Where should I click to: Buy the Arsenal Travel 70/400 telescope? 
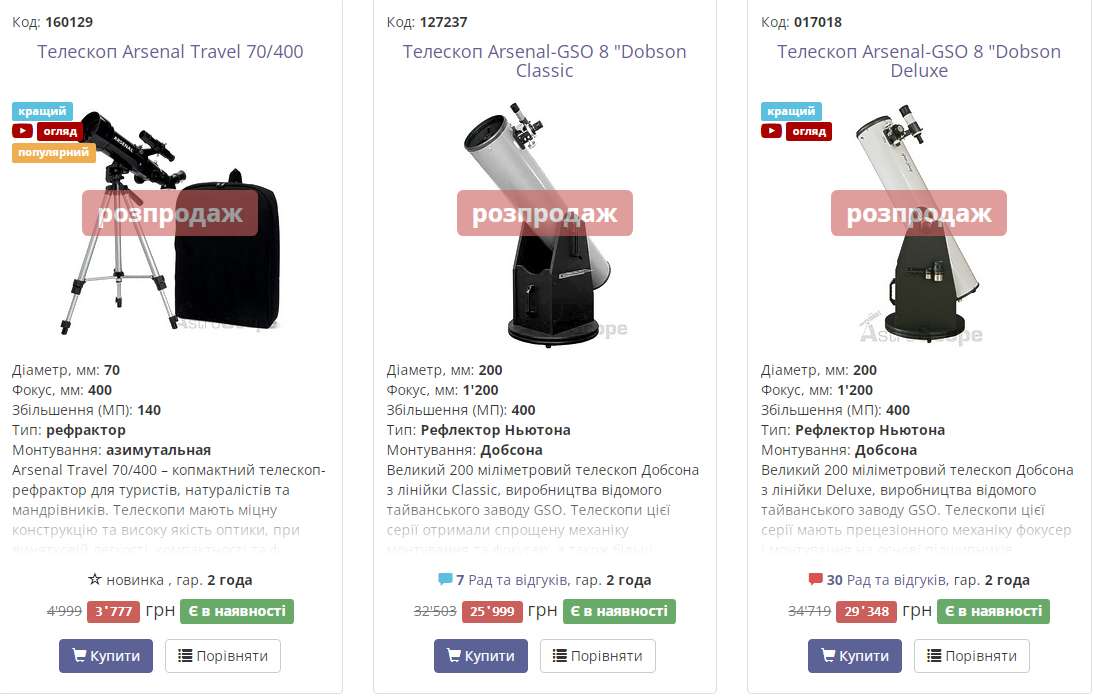tap(106, 656)
